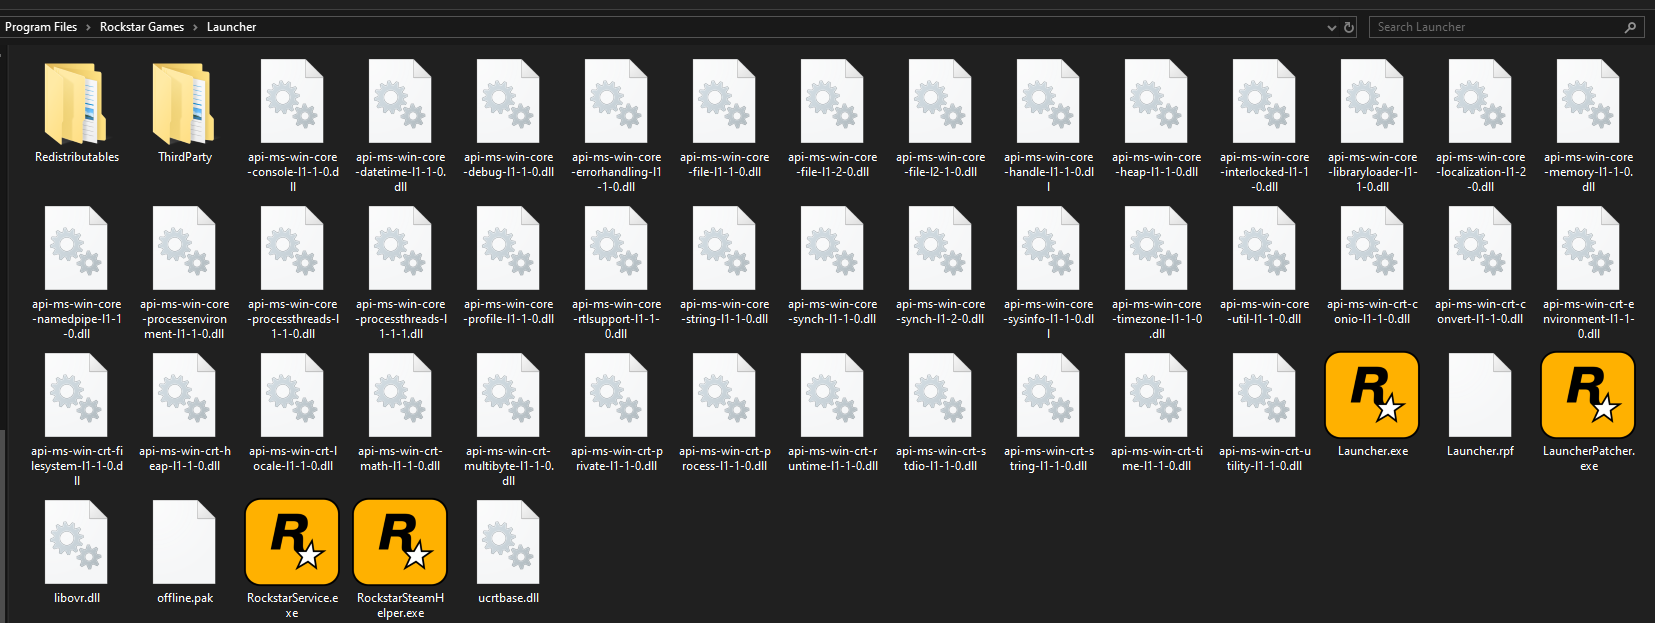Select the offline.pak file icon
Viewport: 1655px width, 623px height.
point(184,542)
